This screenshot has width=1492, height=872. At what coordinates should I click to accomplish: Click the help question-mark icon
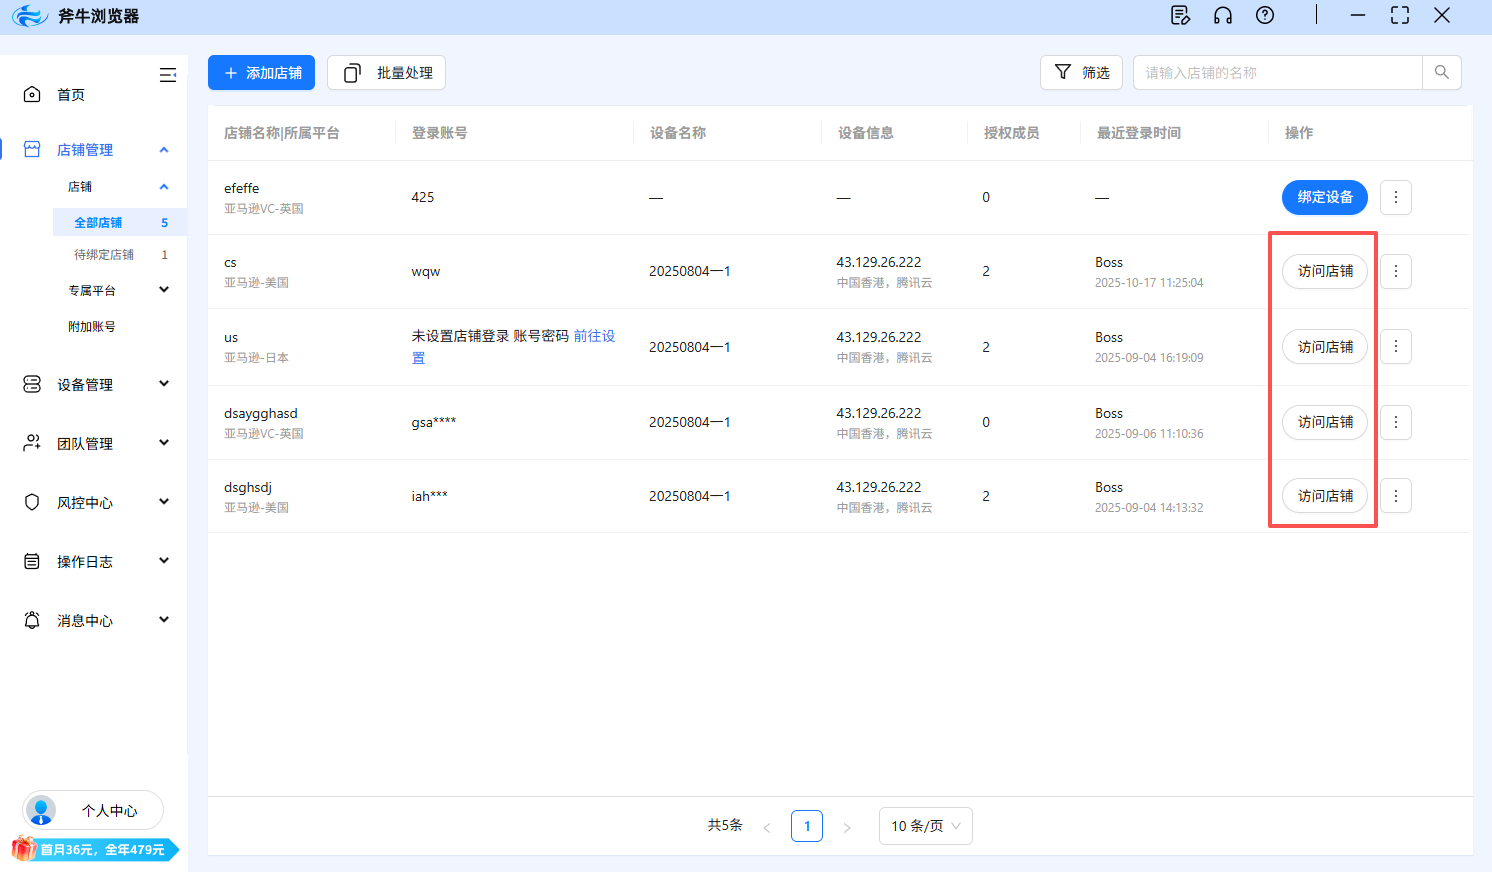pos(1264,15)
